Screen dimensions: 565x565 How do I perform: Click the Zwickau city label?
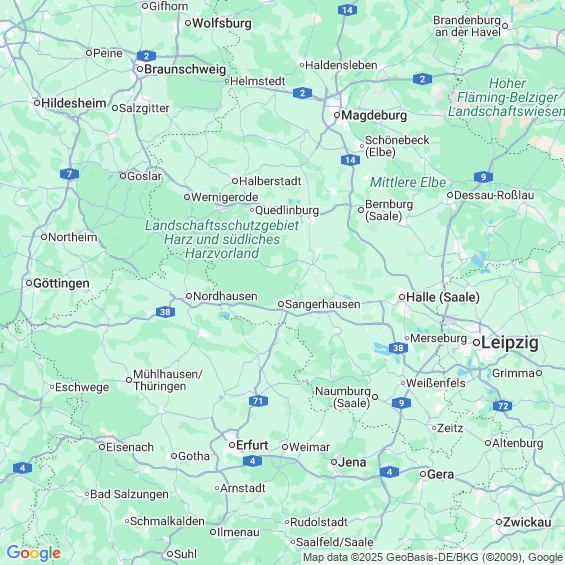click(527, 522)
